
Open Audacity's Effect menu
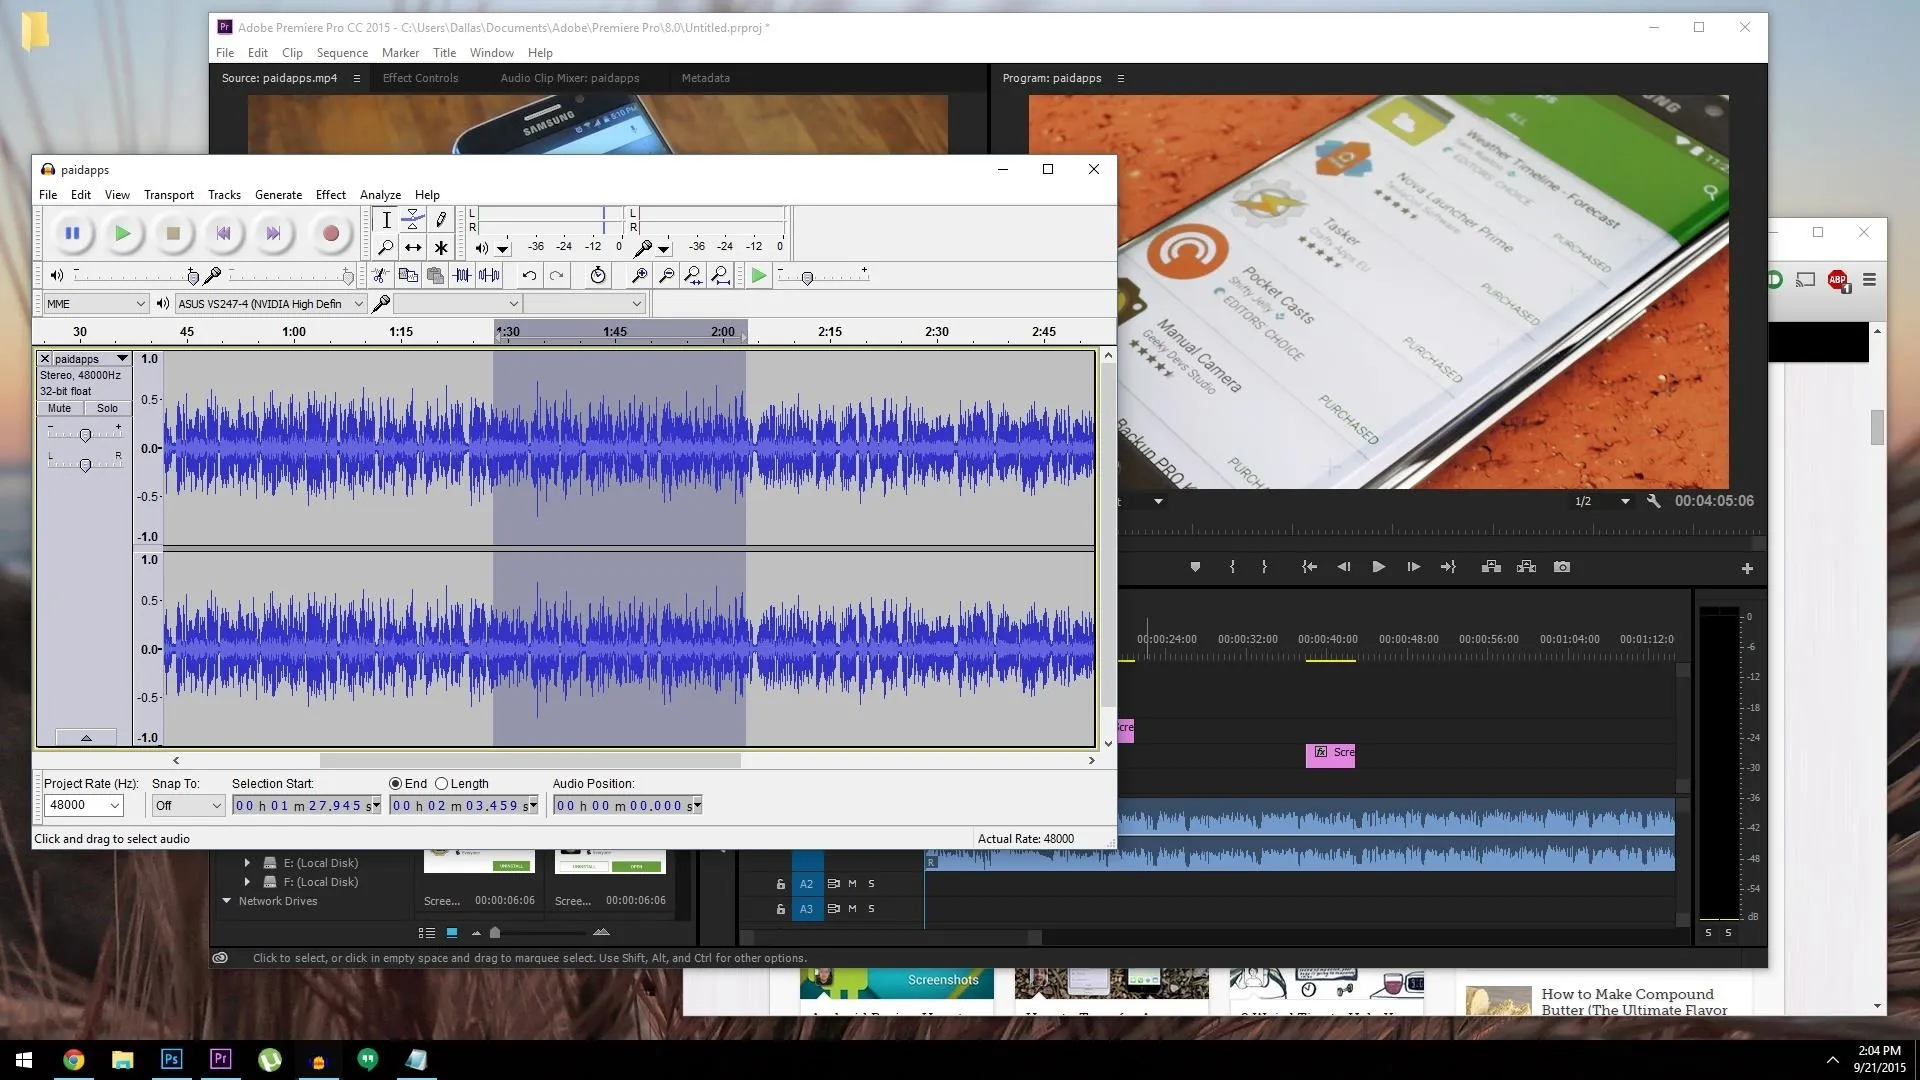[x=330, y=195]
